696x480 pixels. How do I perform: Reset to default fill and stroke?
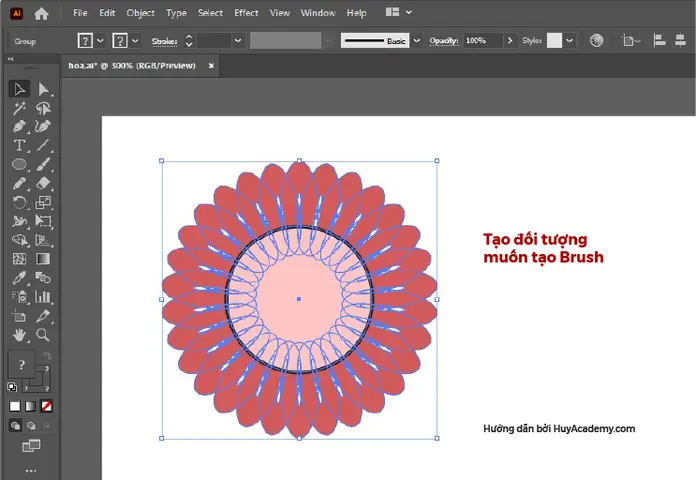point(12,387)
